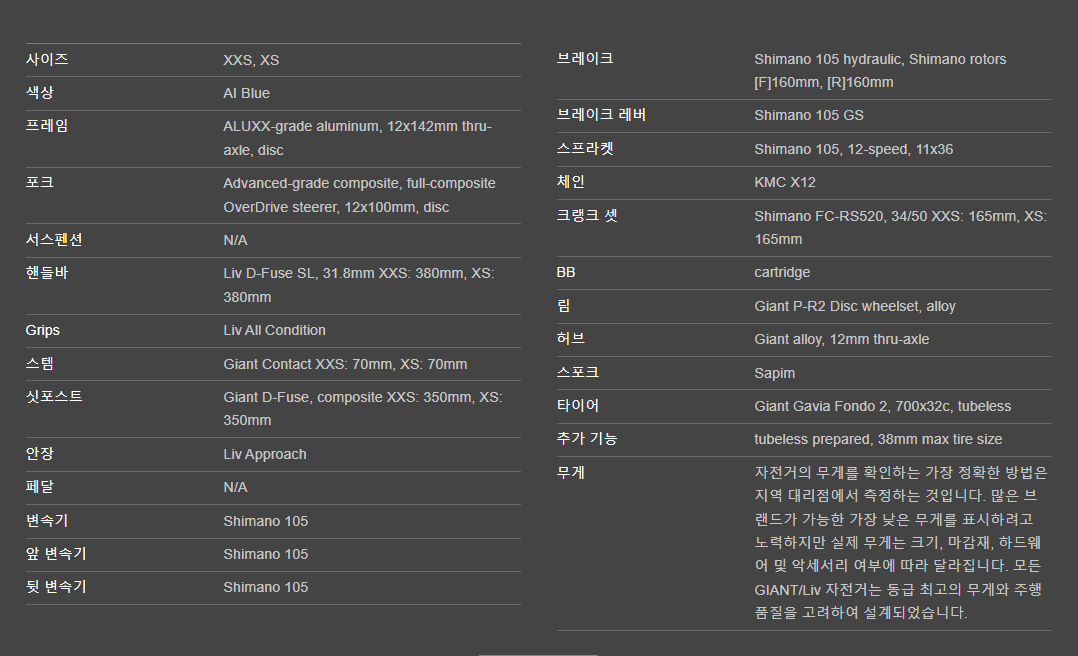Viewport: 1078px width, 656px height.
Task: Select the 'Giant Gavia Fondo 2' tire value
Action: click(883, 406)
